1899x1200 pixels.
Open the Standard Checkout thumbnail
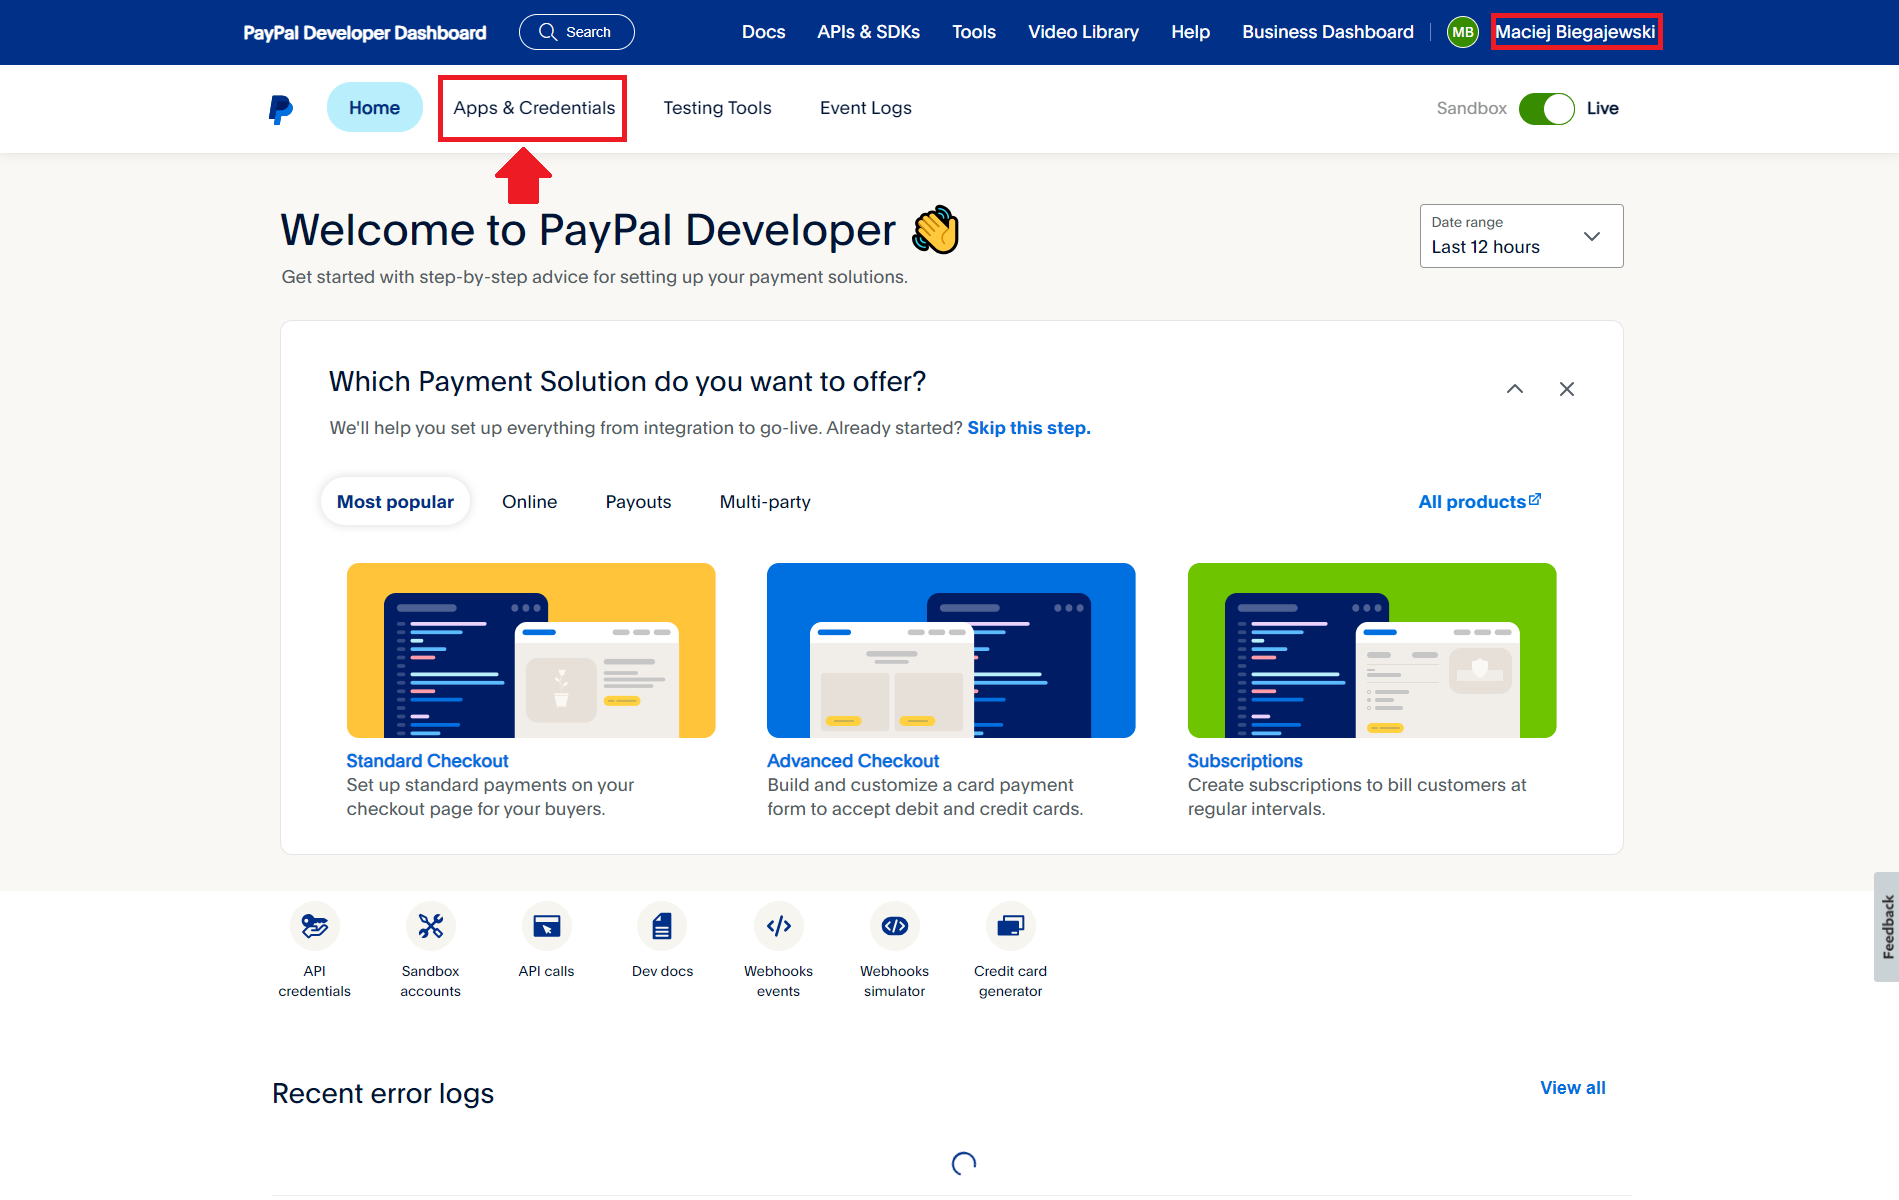(x=531, y=650)
